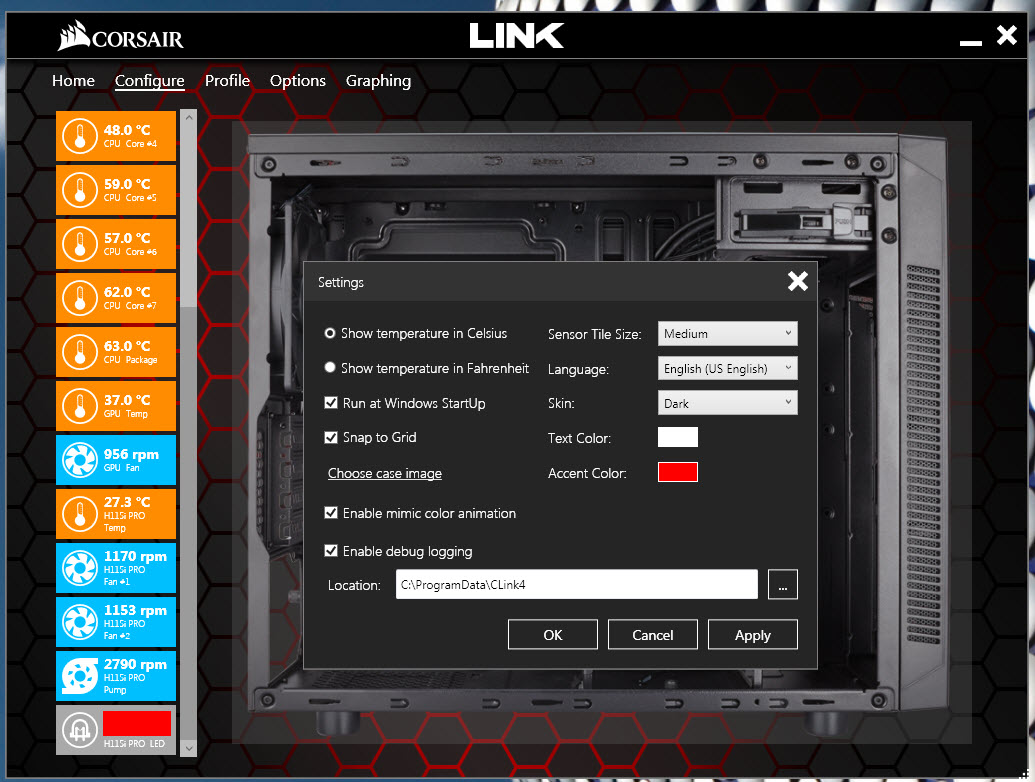Image resolution: width=1035 pixels, height=782 pixels.
Task: Go to the Home tab
Action: (x=73, y=81)
